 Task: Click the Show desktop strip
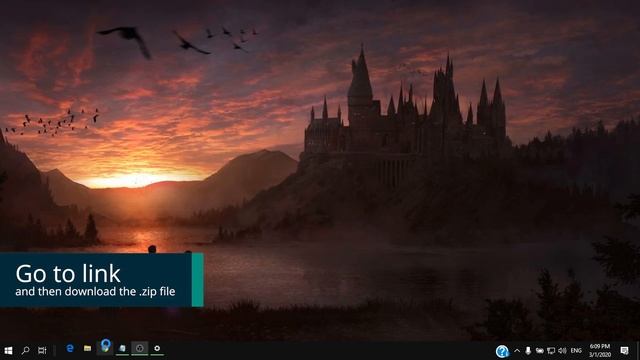638,351
